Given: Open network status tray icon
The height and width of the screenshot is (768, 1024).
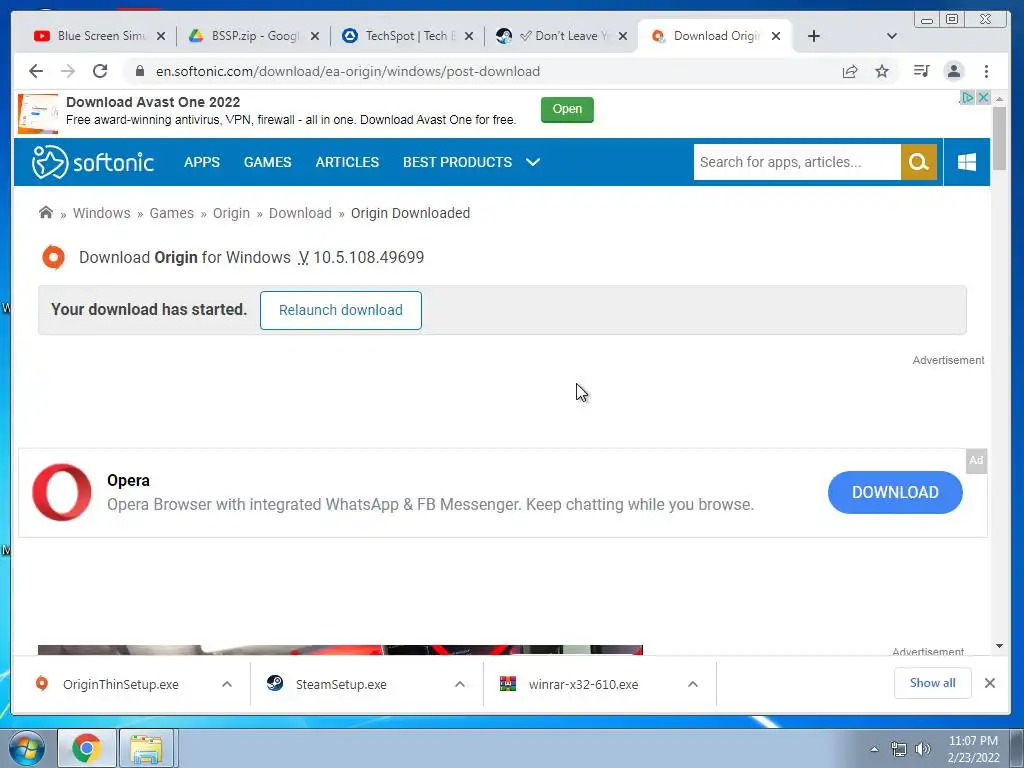Looking at the screenshot, I should point(899,749).
